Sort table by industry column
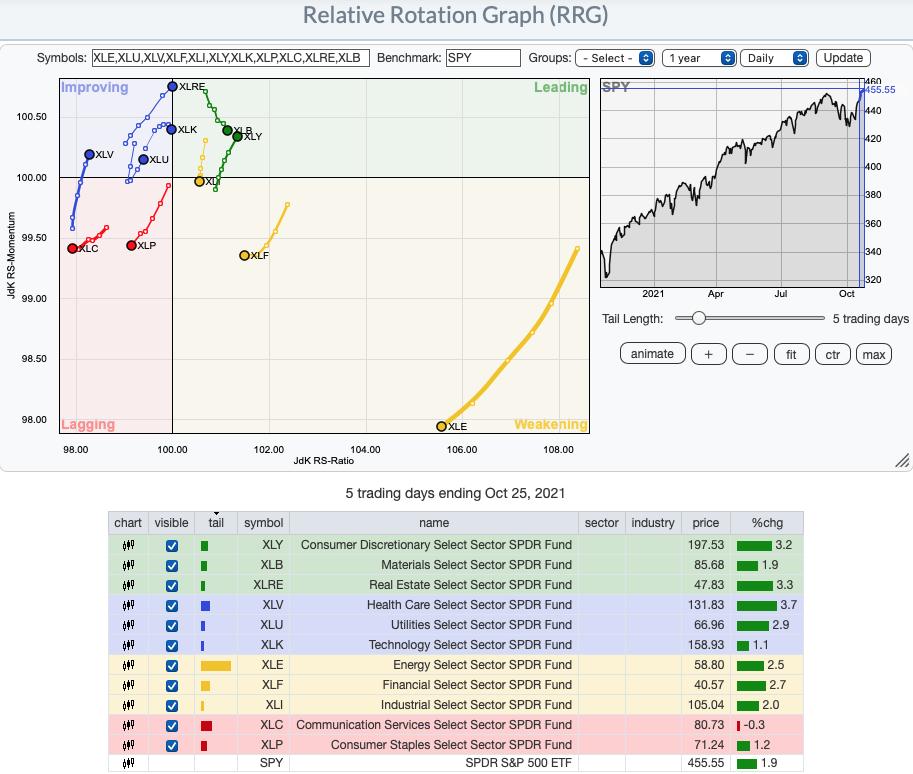913x774 pixels. [653, 523]
